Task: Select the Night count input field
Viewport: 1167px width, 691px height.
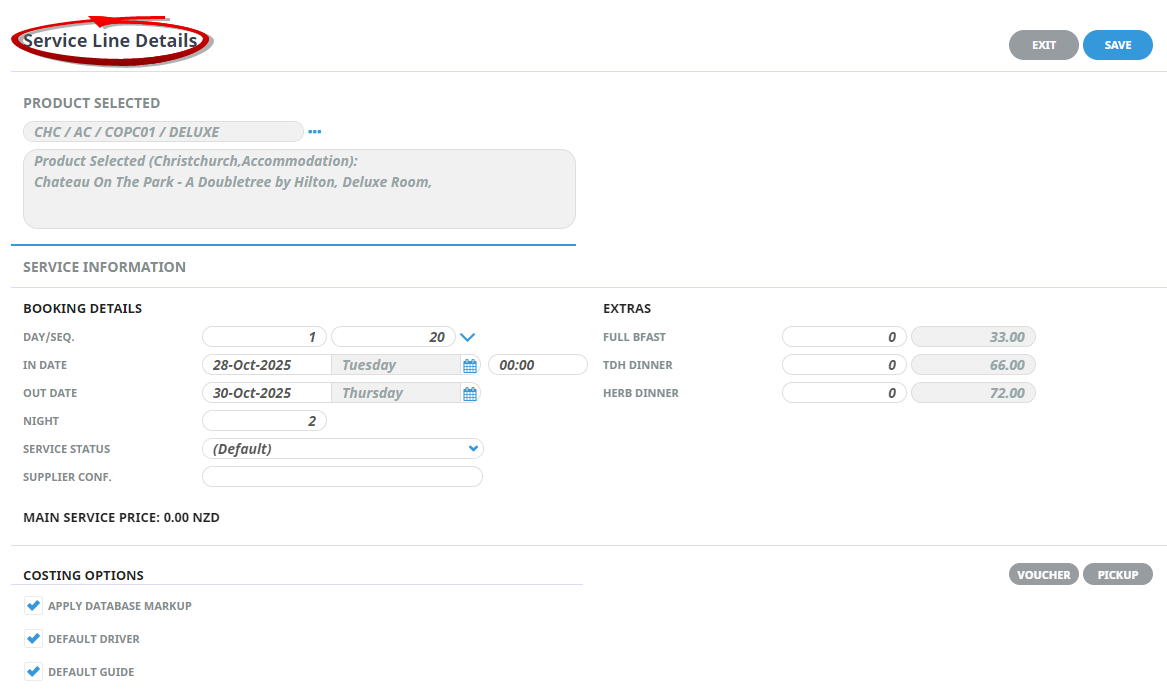Action: pyautogui.click(x=264, y=421)
